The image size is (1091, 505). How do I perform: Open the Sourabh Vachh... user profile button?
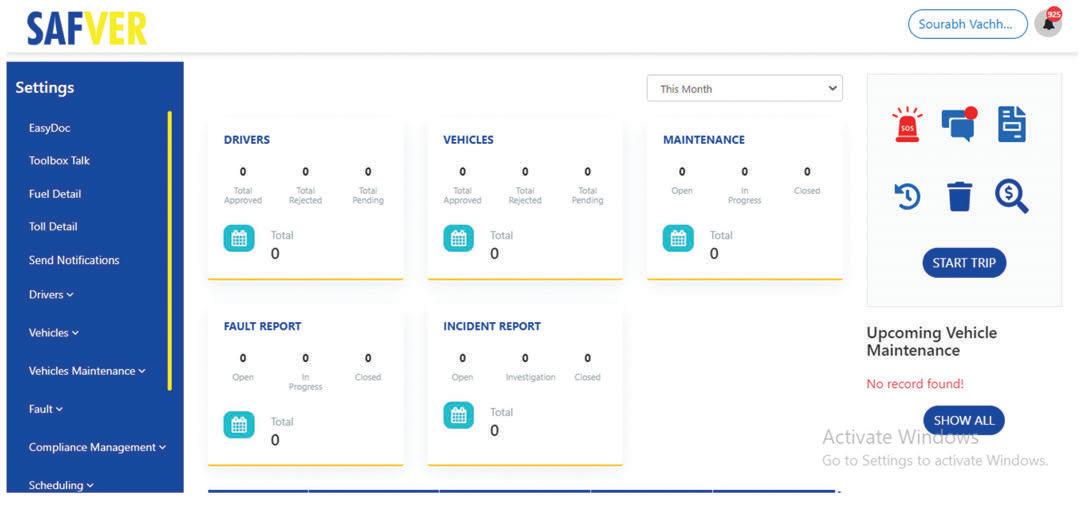(967, 24)
